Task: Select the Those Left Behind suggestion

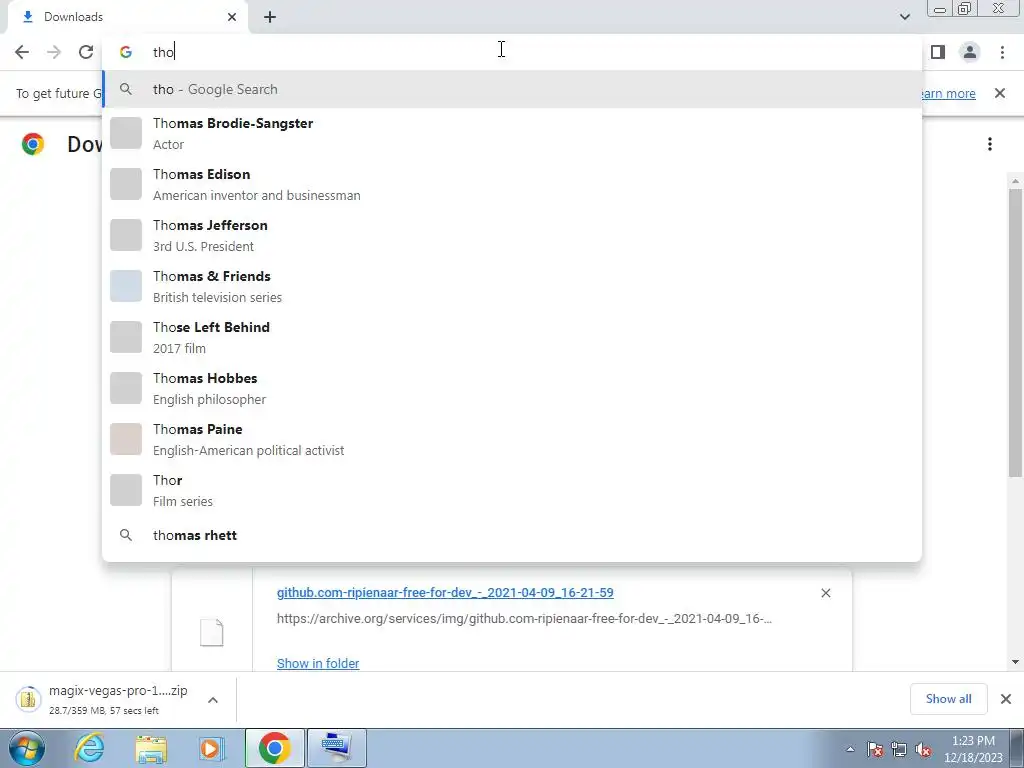Action: [x=512, y=337]
